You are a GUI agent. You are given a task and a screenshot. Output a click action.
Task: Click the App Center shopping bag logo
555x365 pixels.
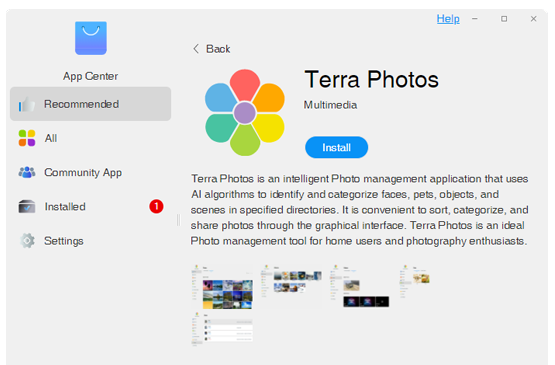[x=91, y=38]
